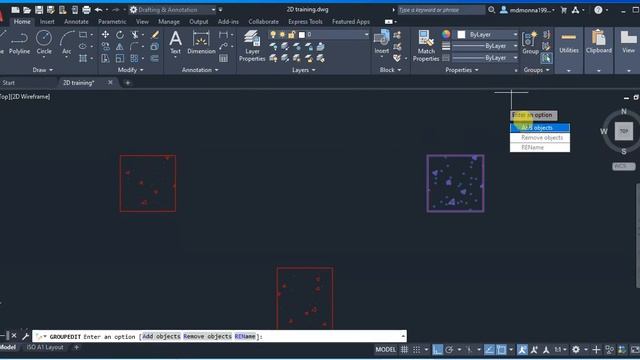The height and width of the screenshot is (360, 640).
Task: Toggle polar tracking in status bar
Action: pos(449,350)
